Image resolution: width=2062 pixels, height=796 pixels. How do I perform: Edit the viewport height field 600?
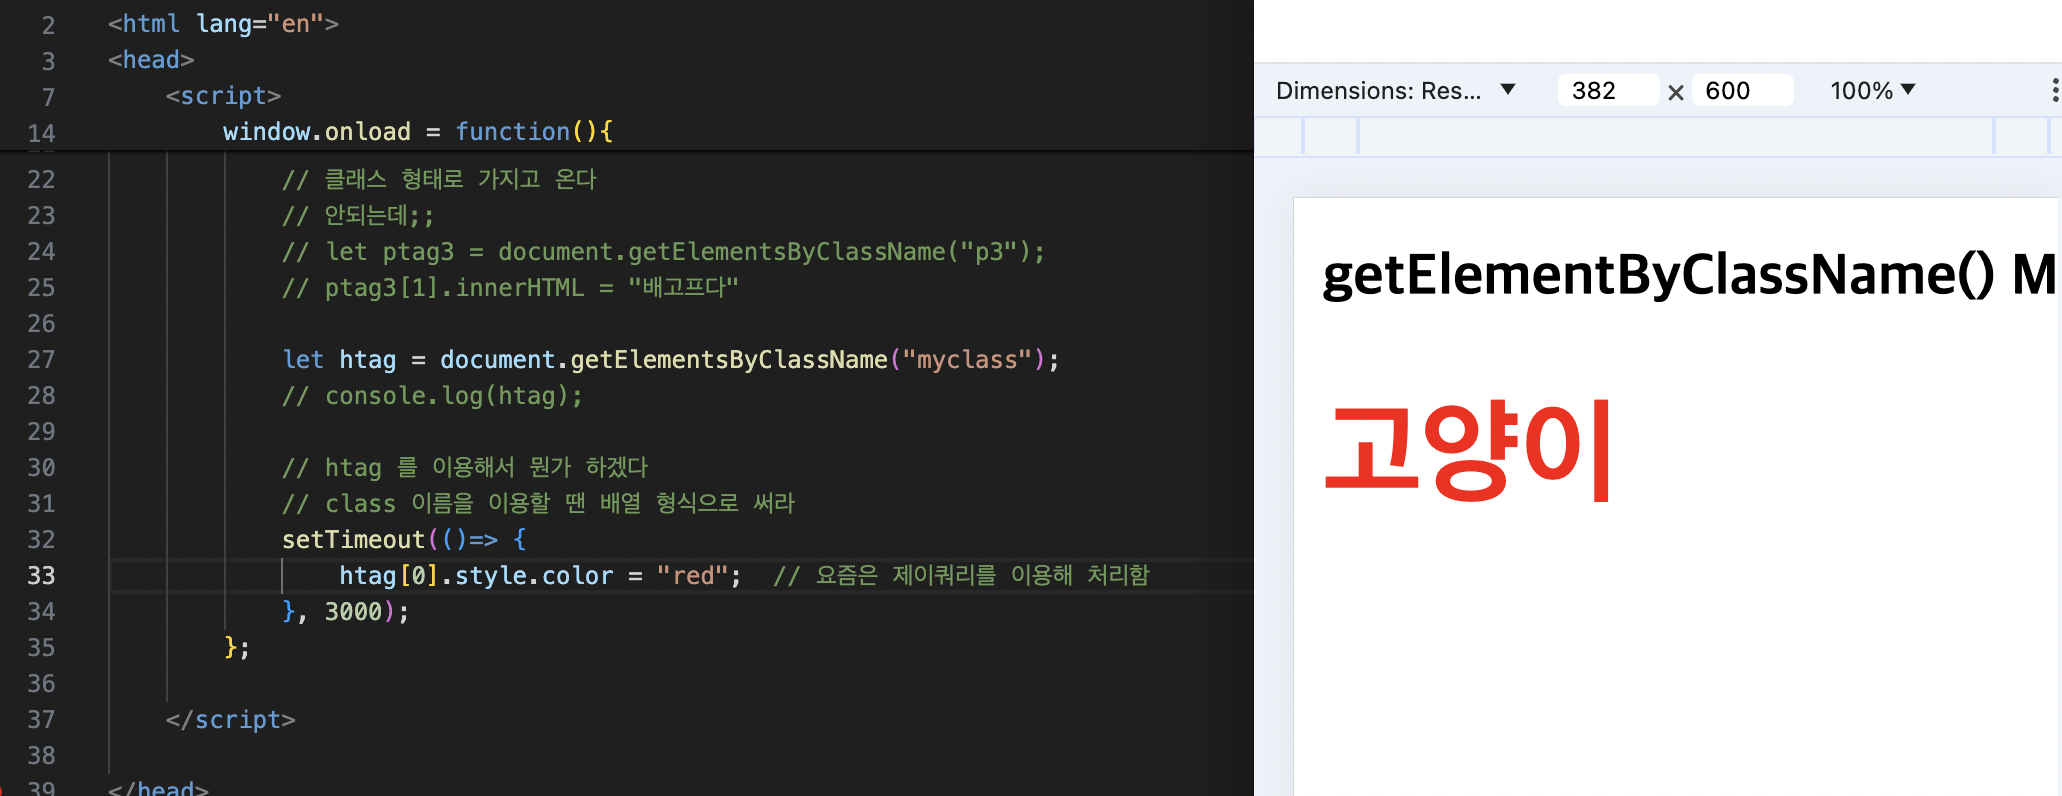pyautogui.click(x=1743, y=91)
